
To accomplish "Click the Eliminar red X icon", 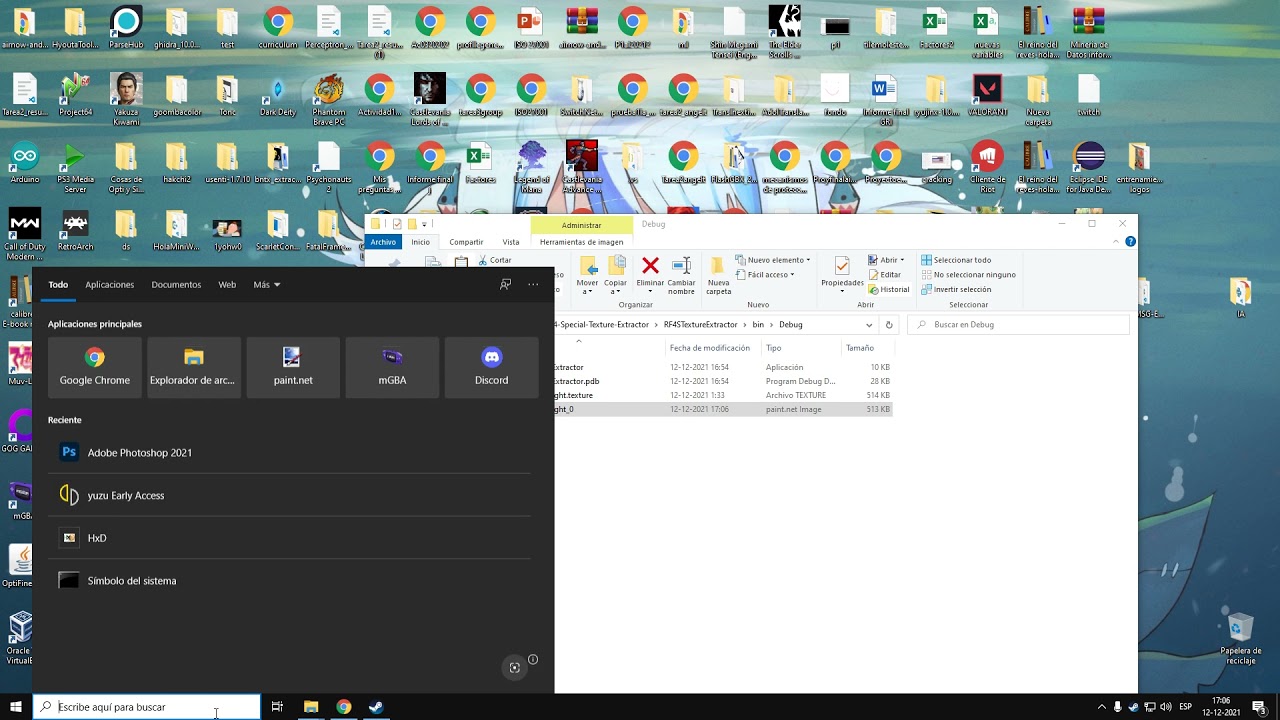I will tap(650, 266).
